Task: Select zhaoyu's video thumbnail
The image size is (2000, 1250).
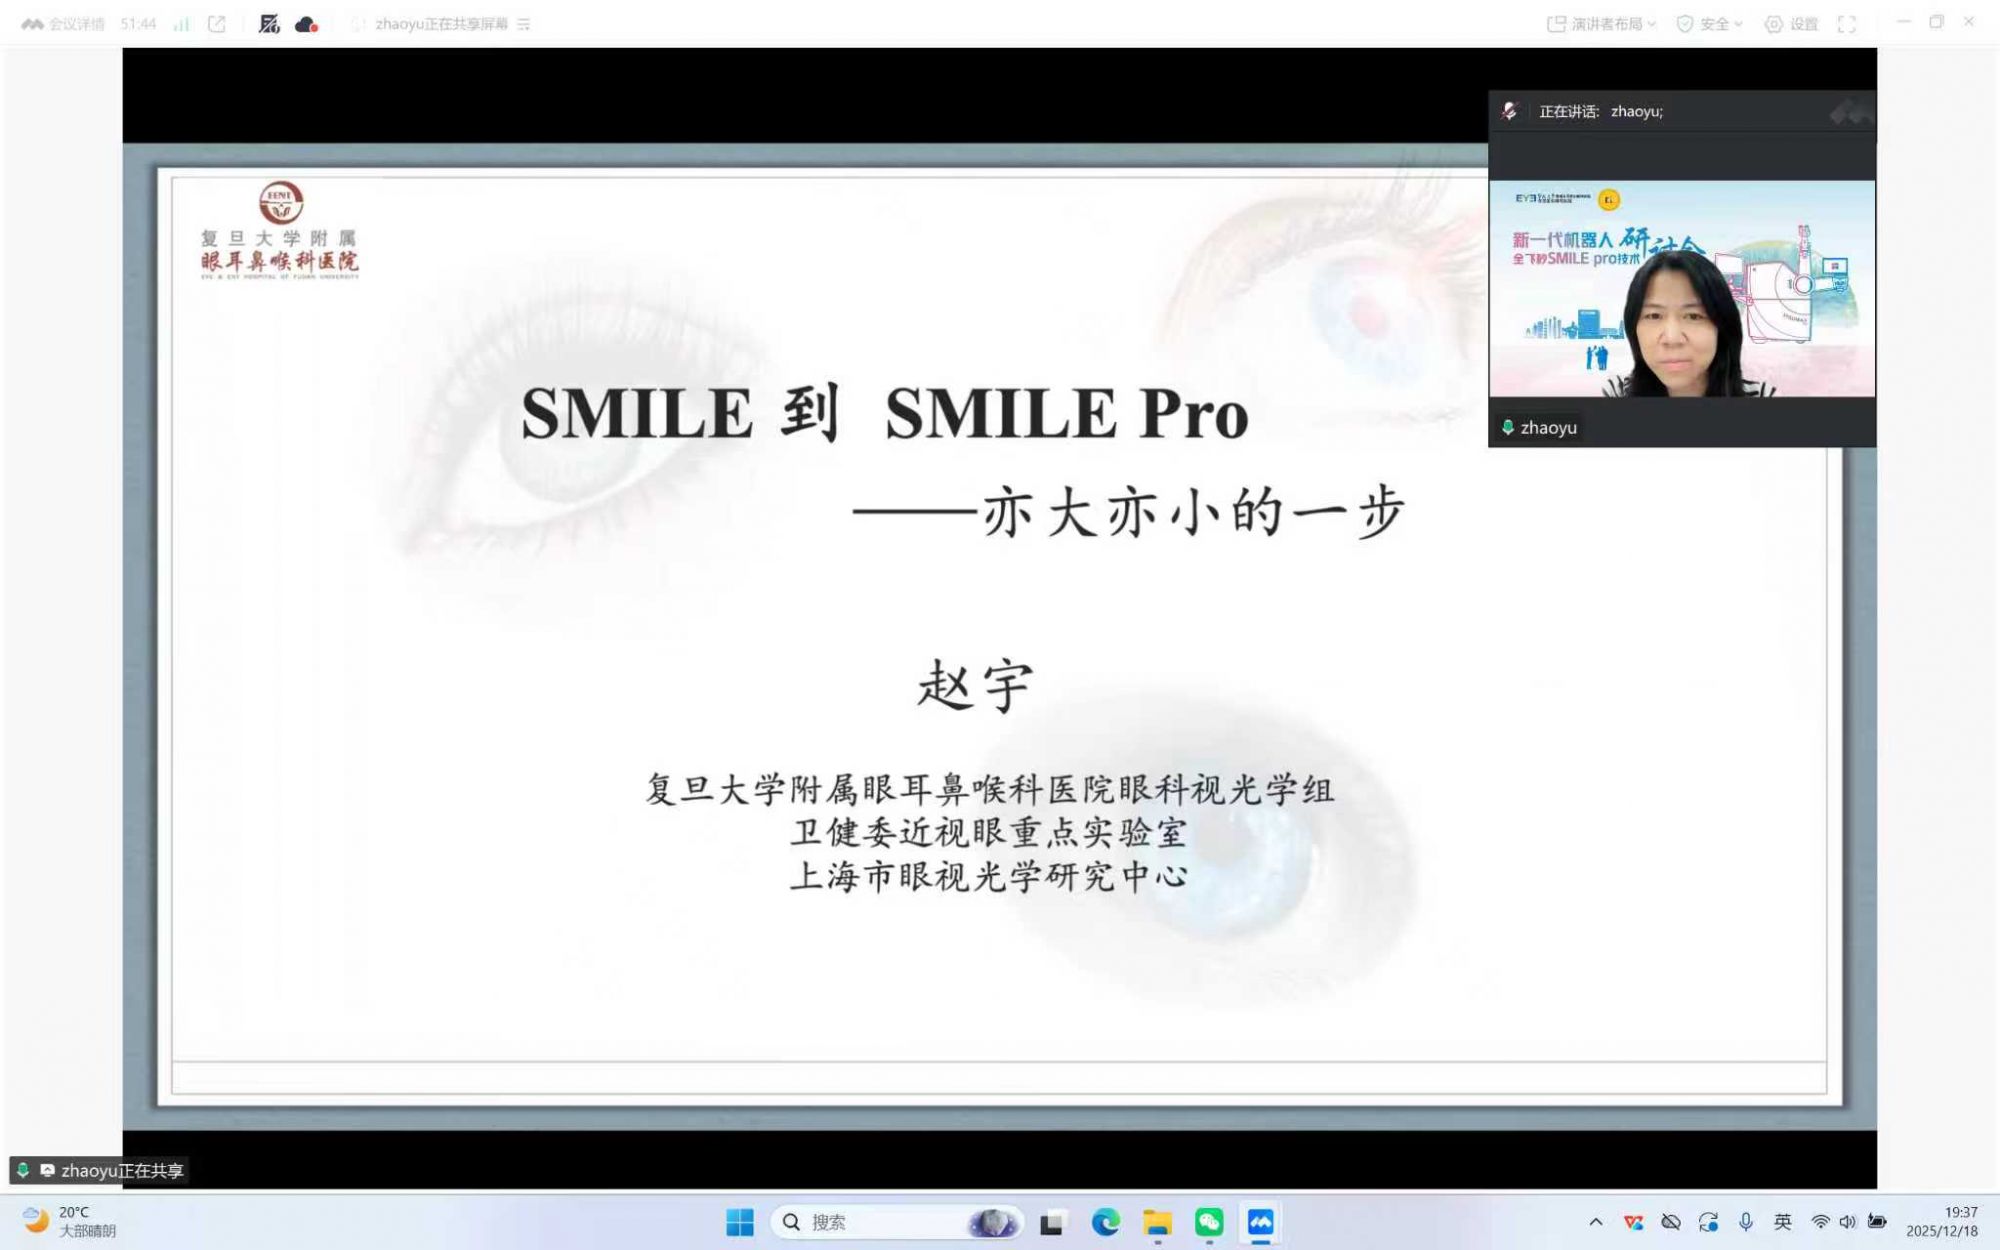Action: click(1682, 289)
